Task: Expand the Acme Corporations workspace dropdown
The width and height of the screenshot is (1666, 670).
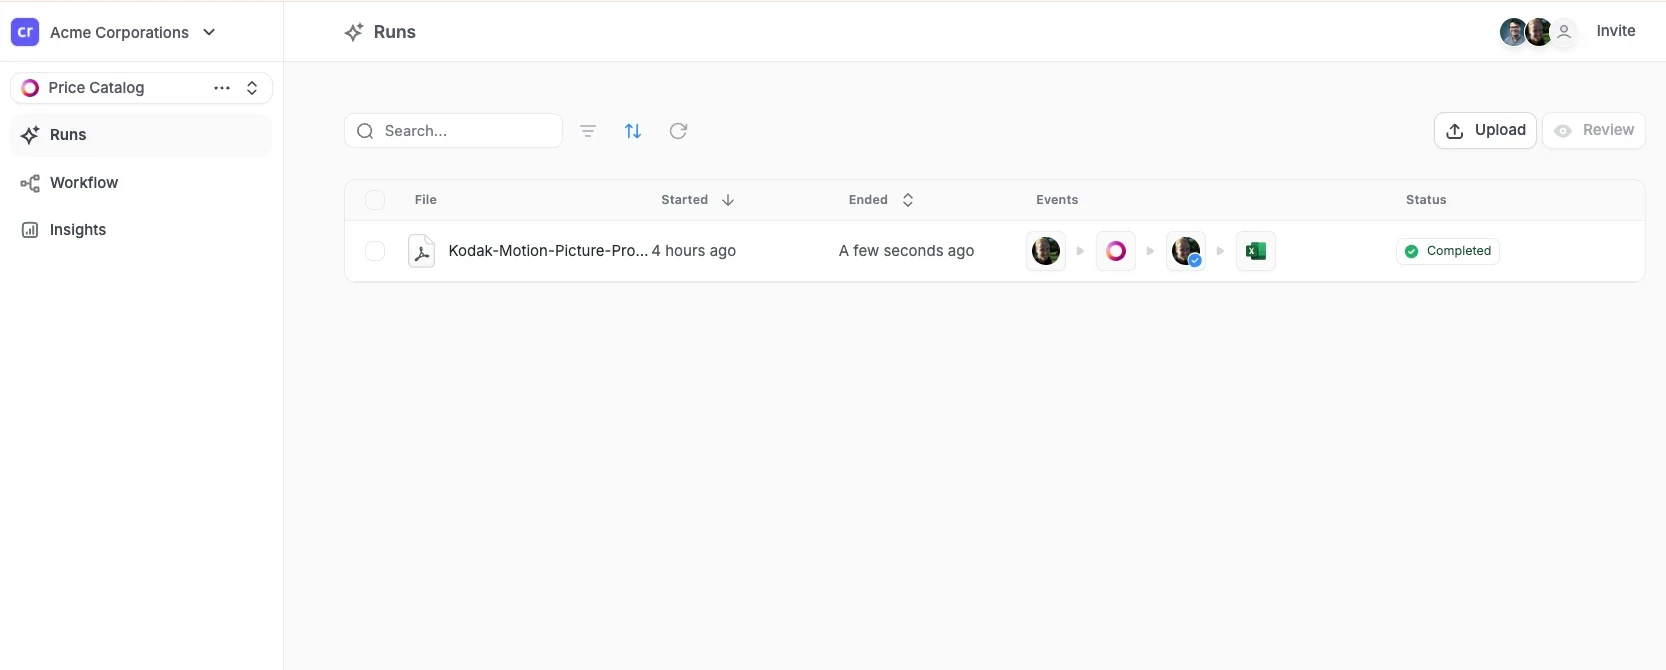Action: click(209, 32)
